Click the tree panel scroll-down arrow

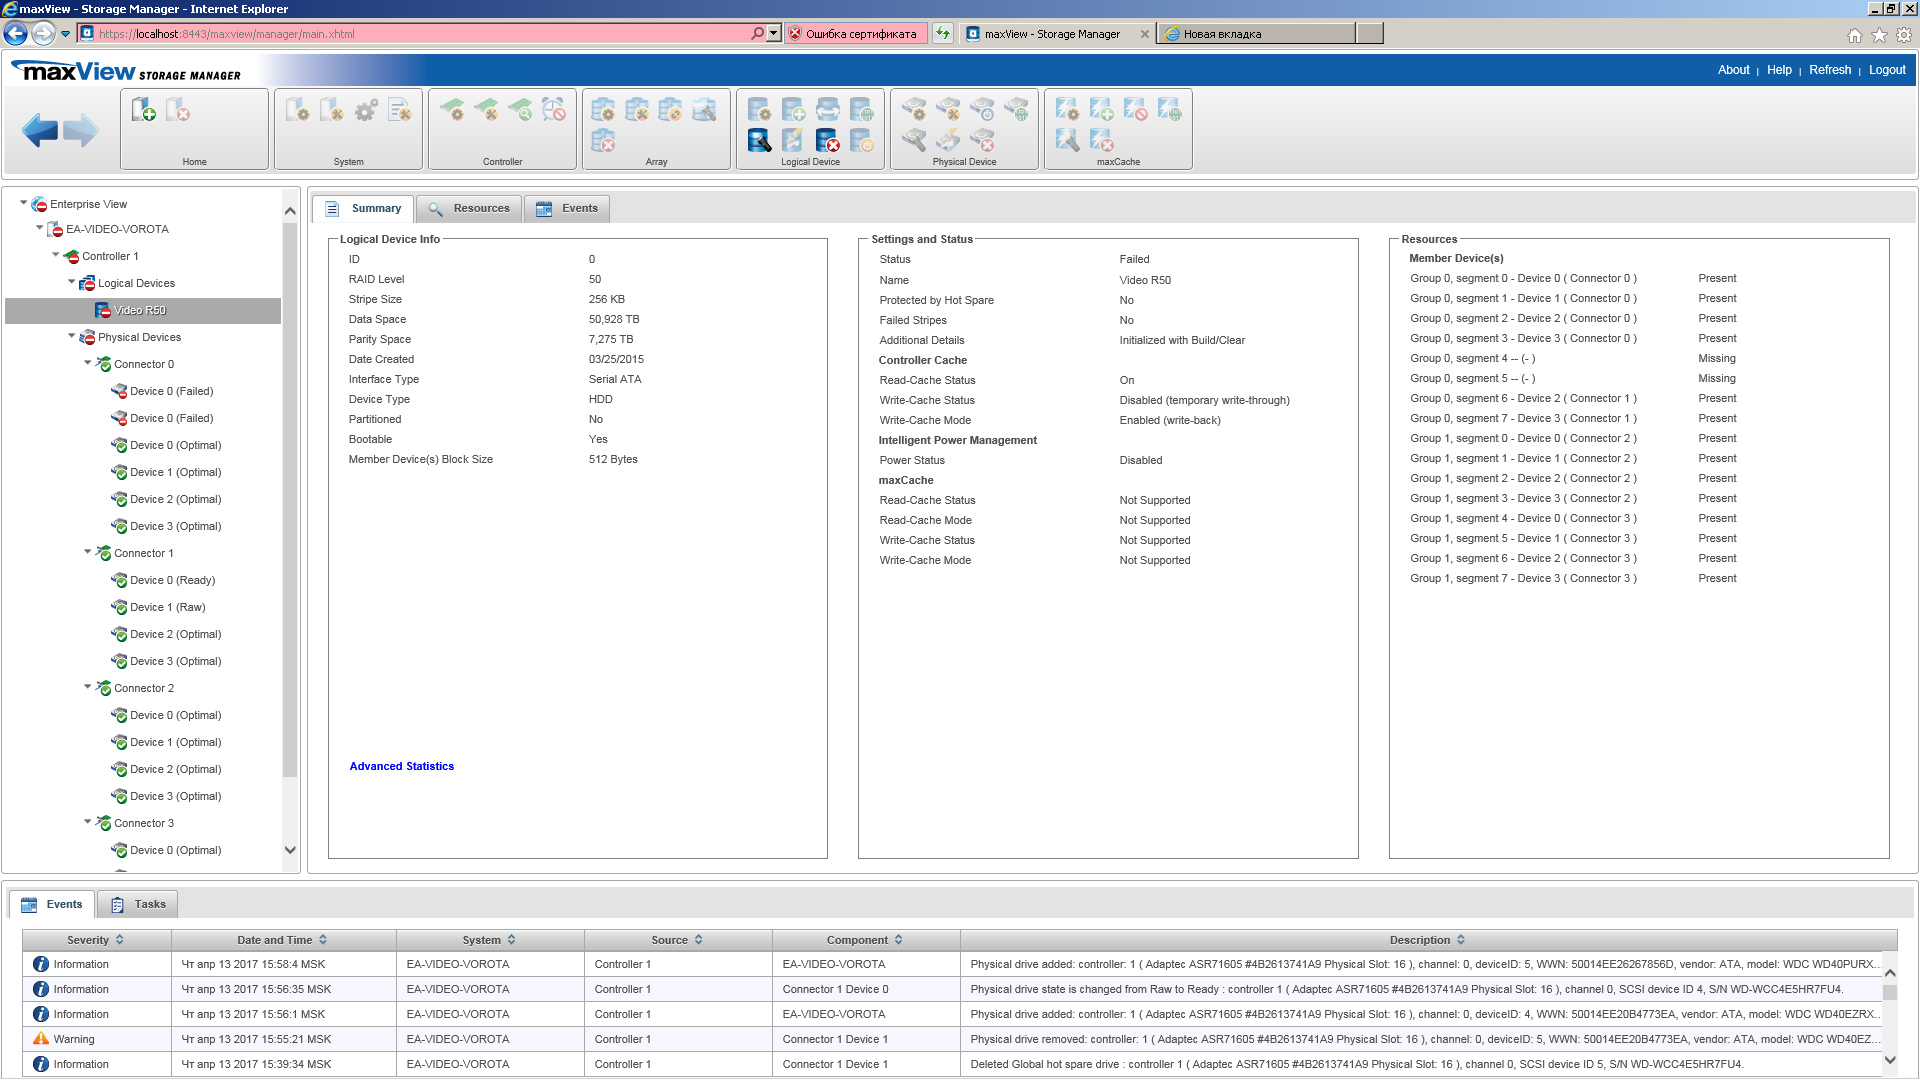pyautogui.click(x=290, y=850)
